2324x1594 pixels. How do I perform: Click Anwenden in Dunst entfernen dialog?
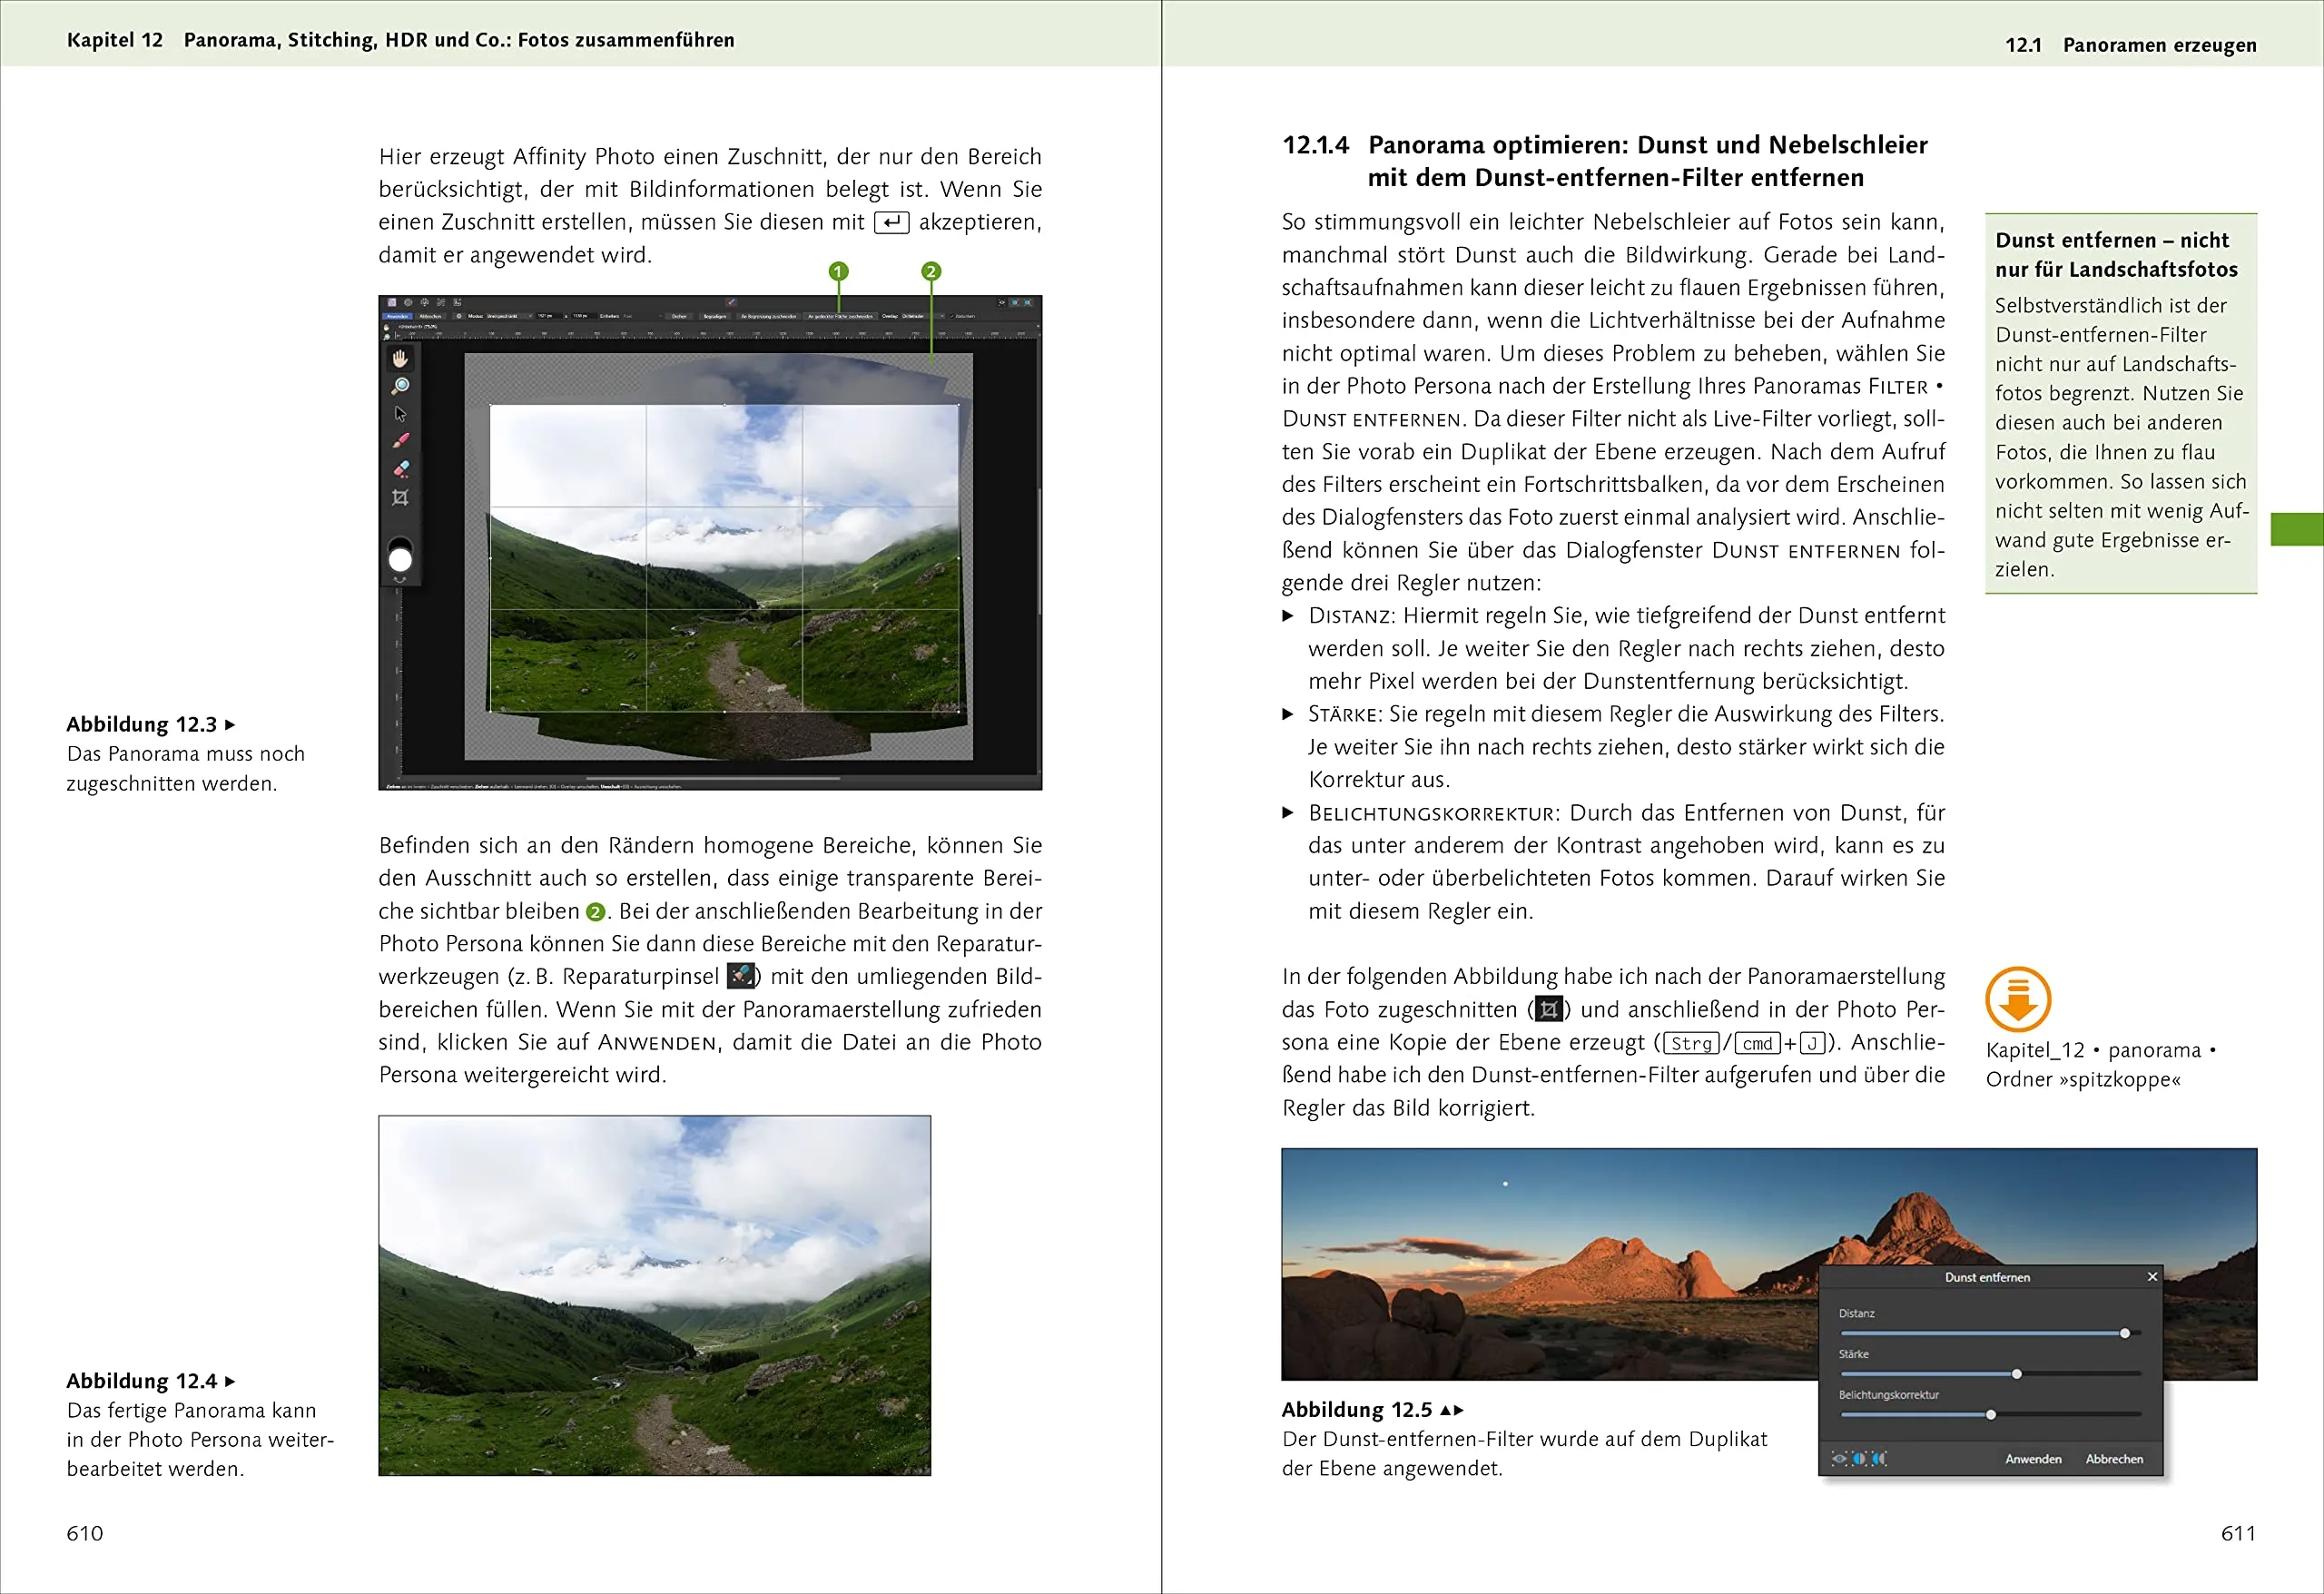[x=2033, y=1458]
